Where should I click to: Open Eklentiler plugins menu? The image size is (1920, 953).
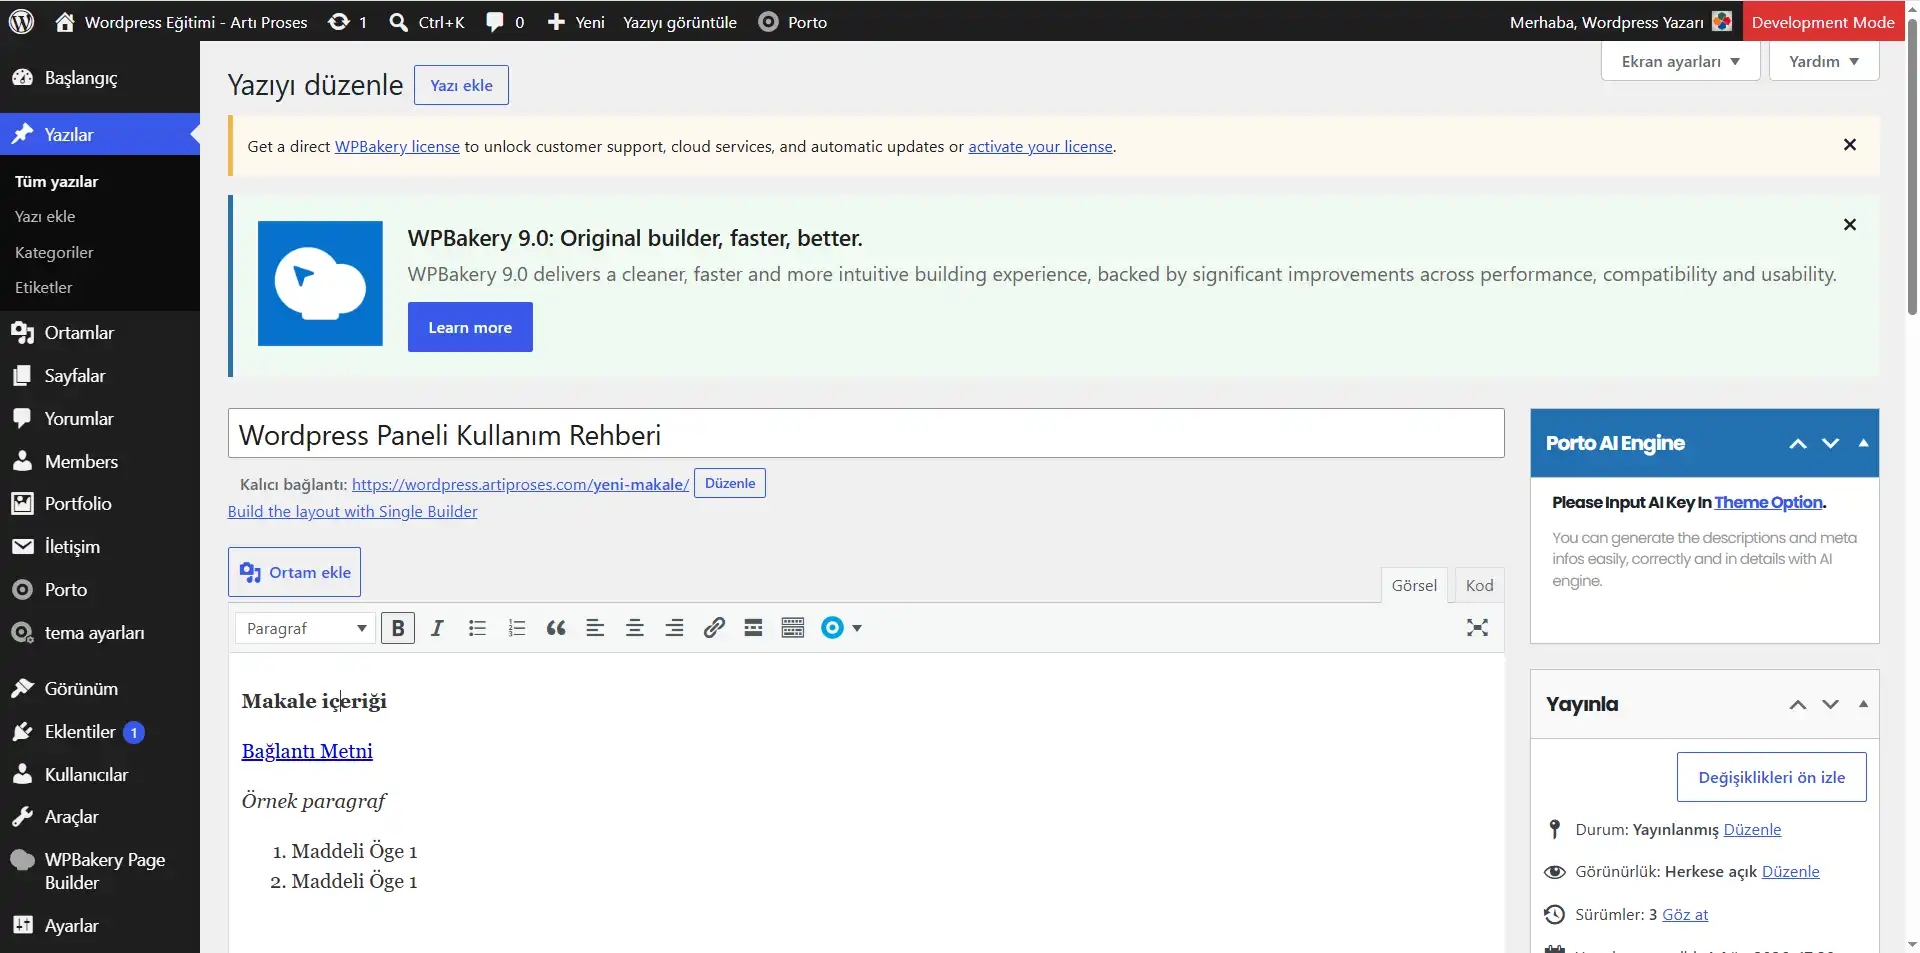tap(100, 732)
